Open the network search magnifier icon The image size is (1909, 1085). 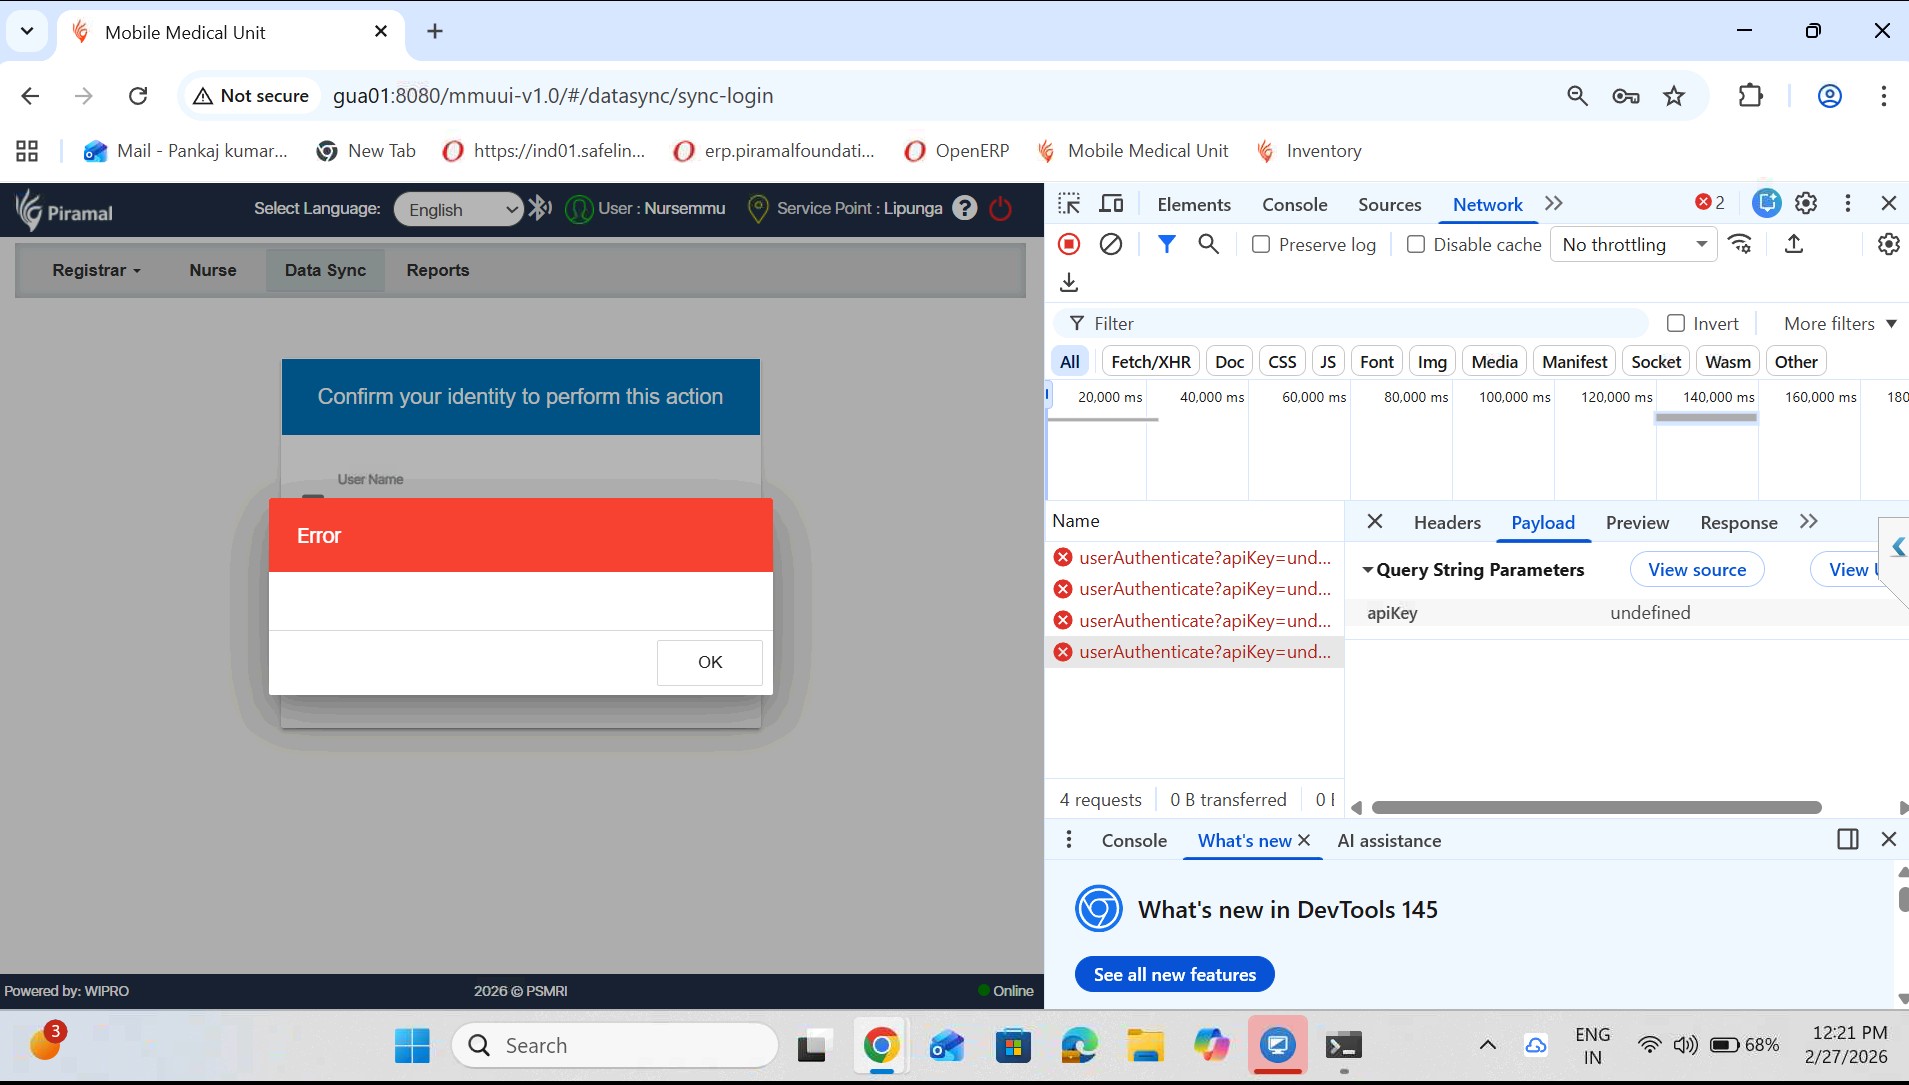click(x=1208, y=244)
